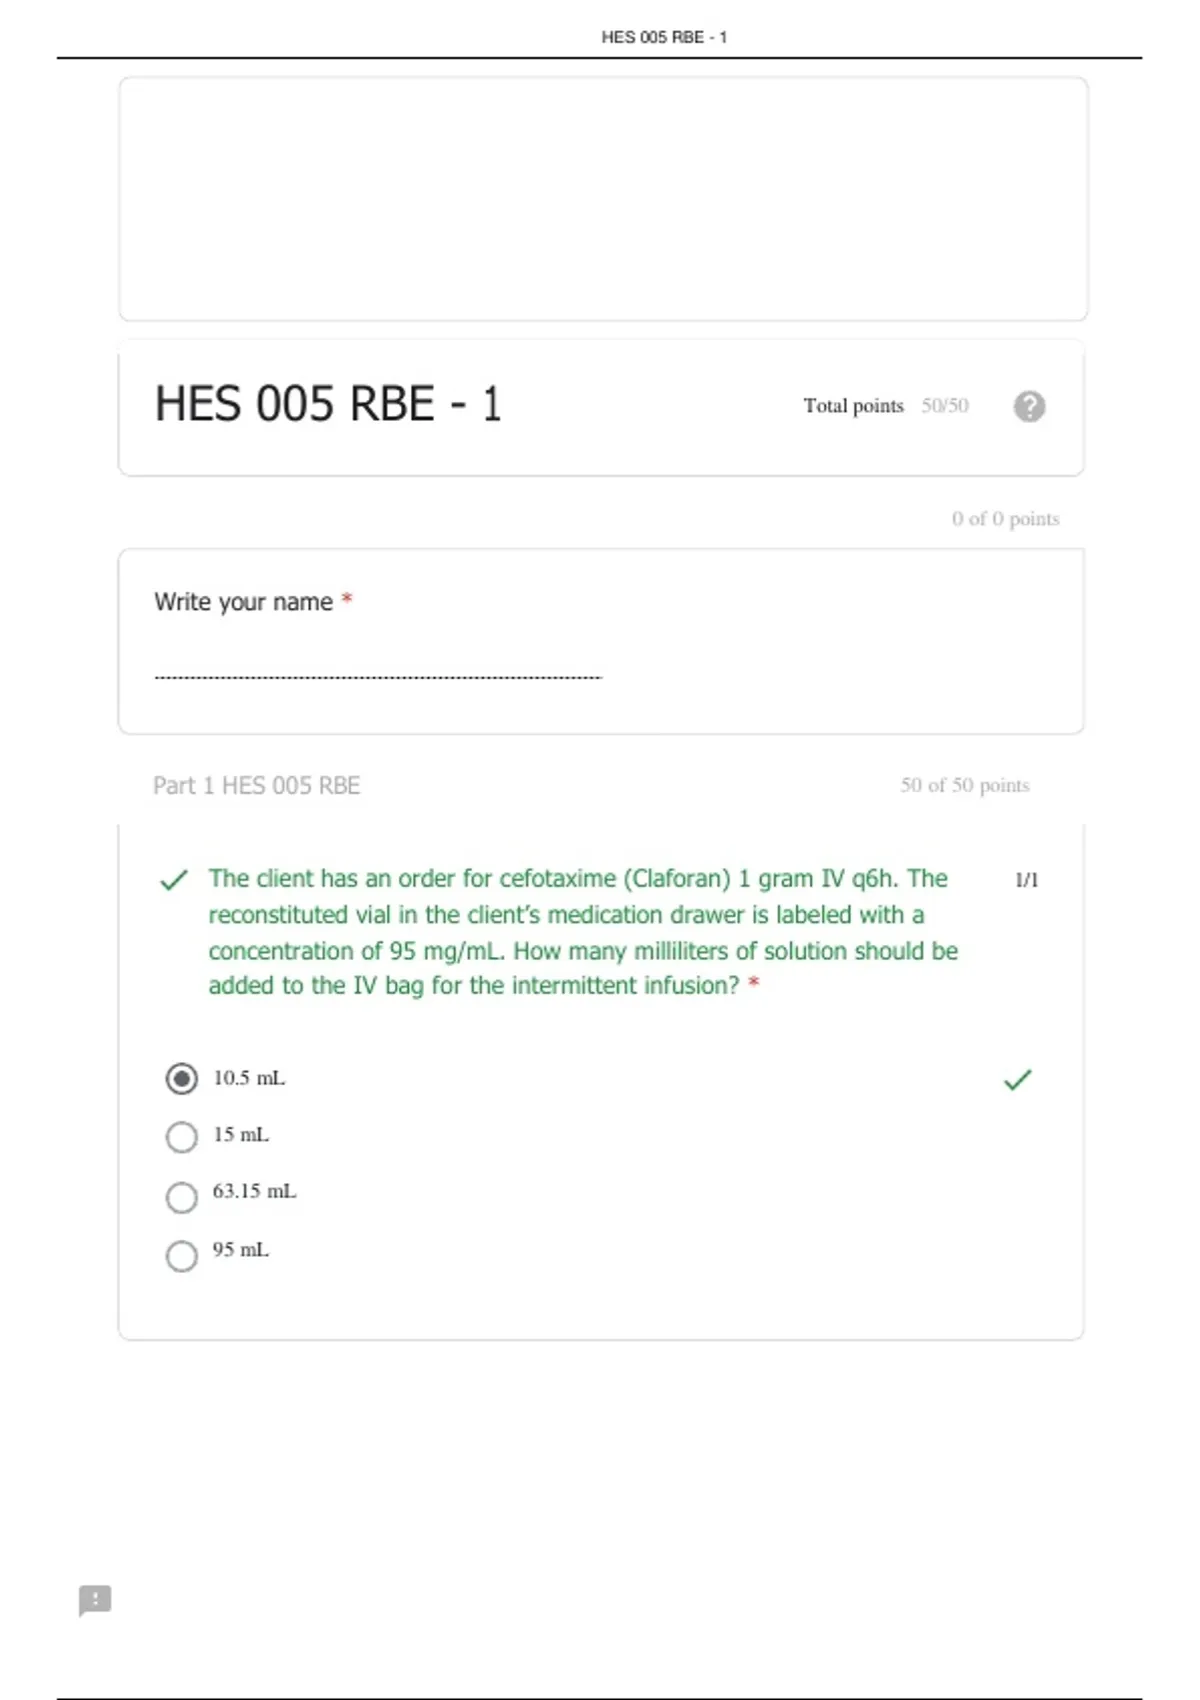This screenshot has width=1200, height=1700.
Task: Click the cefotaxime question text
Action: (582, 932)
